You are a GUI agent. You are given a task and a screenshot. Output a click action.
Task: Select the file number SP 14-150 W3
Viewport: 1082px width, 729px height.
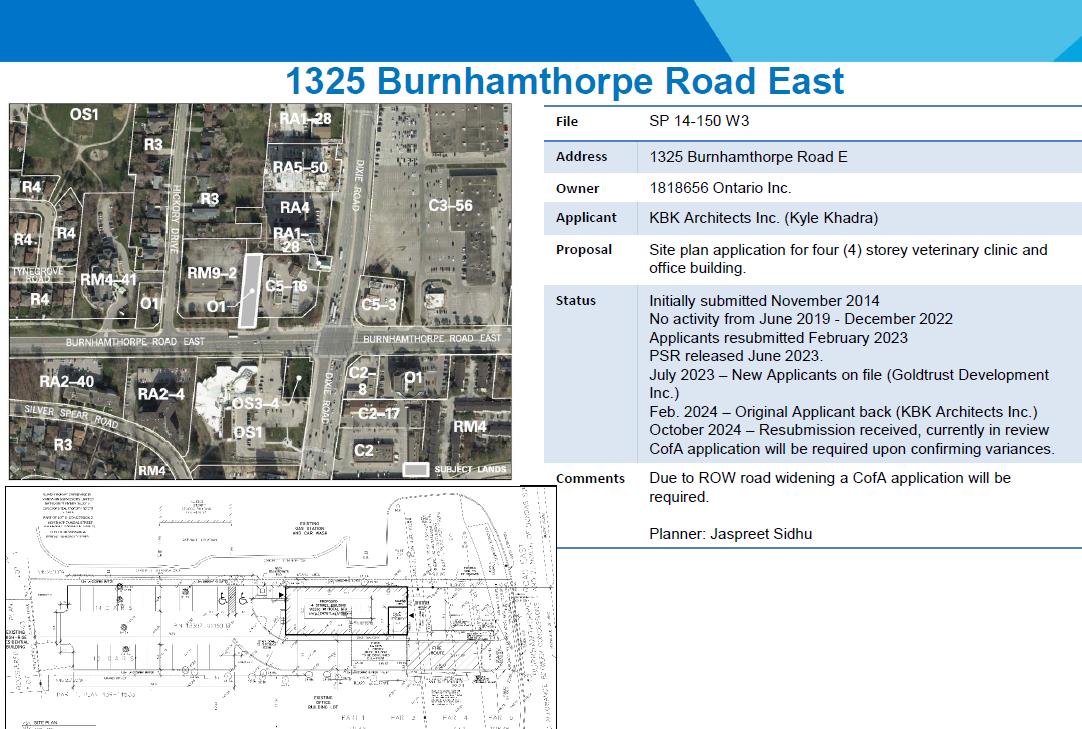point(699,122)
